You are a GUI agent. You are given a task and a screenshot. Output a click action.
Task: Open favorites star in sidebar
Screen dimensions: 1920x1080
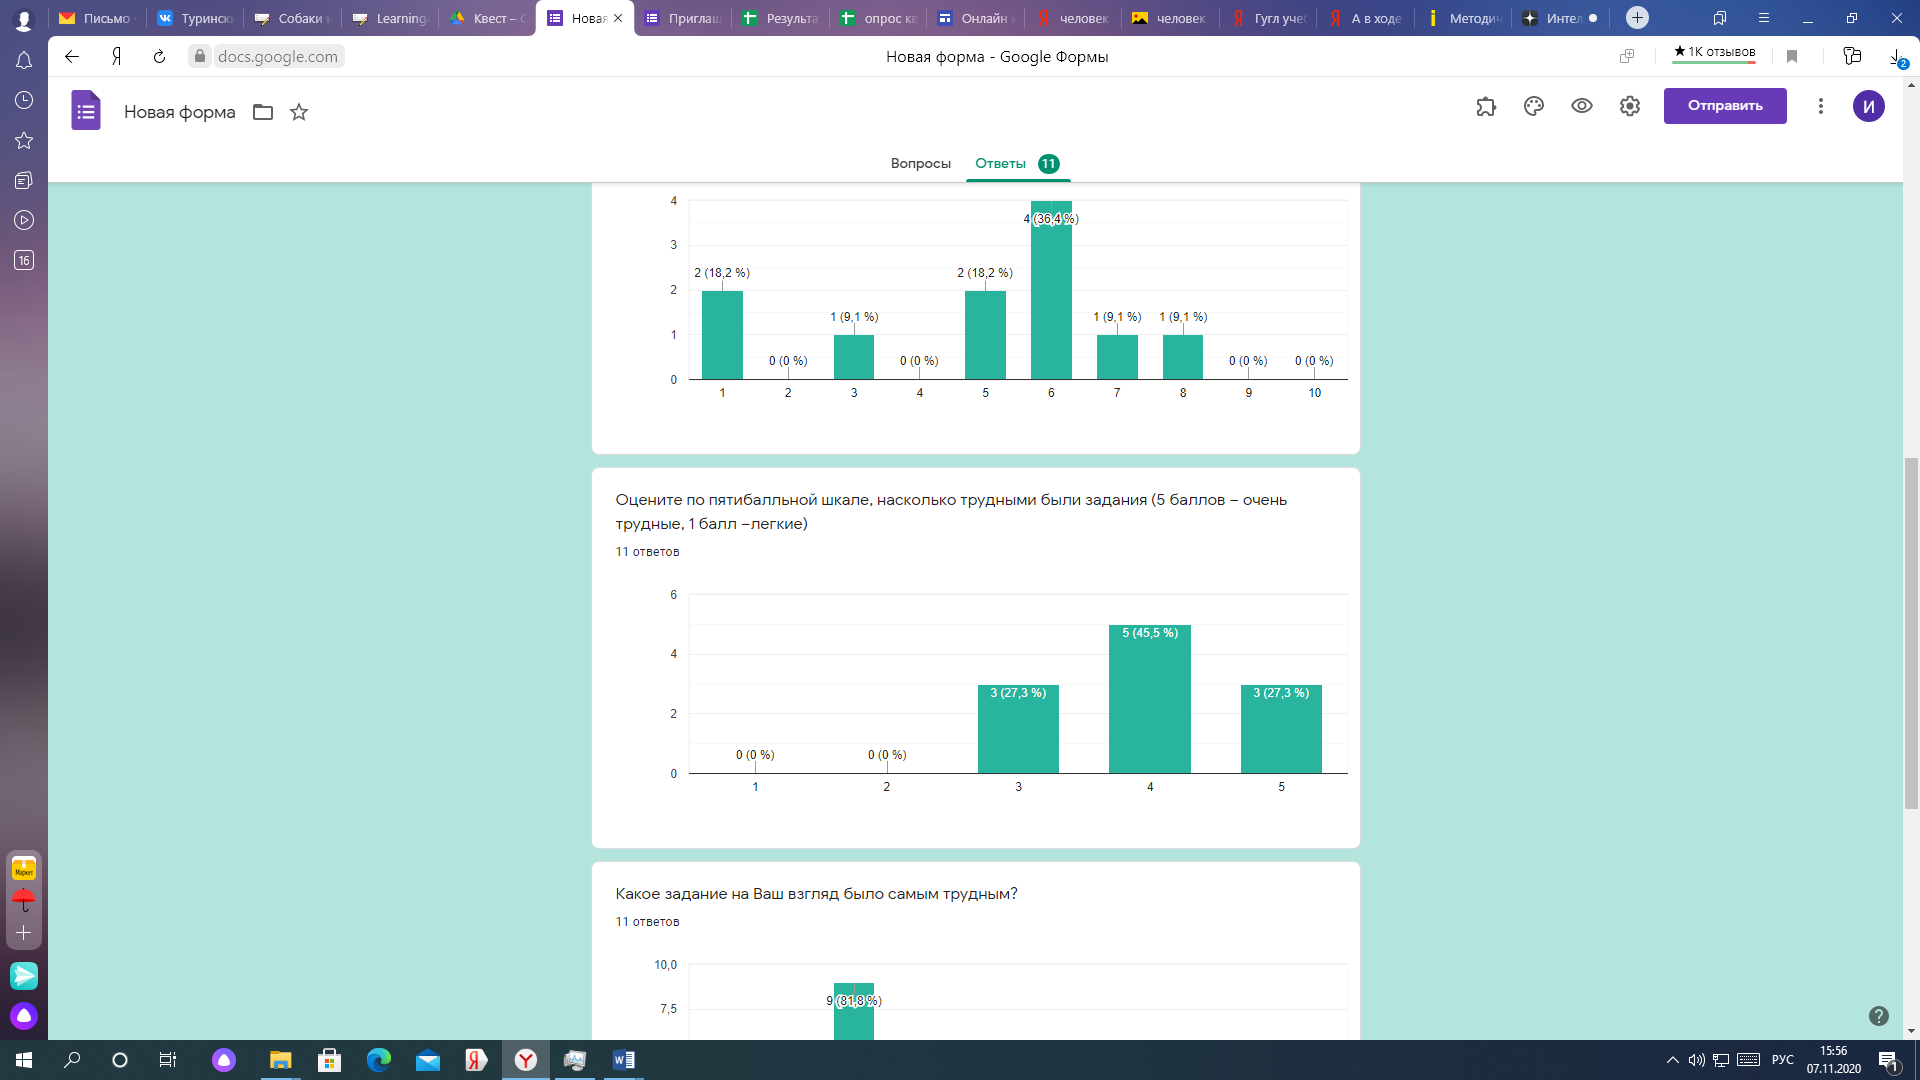[24, 140]
